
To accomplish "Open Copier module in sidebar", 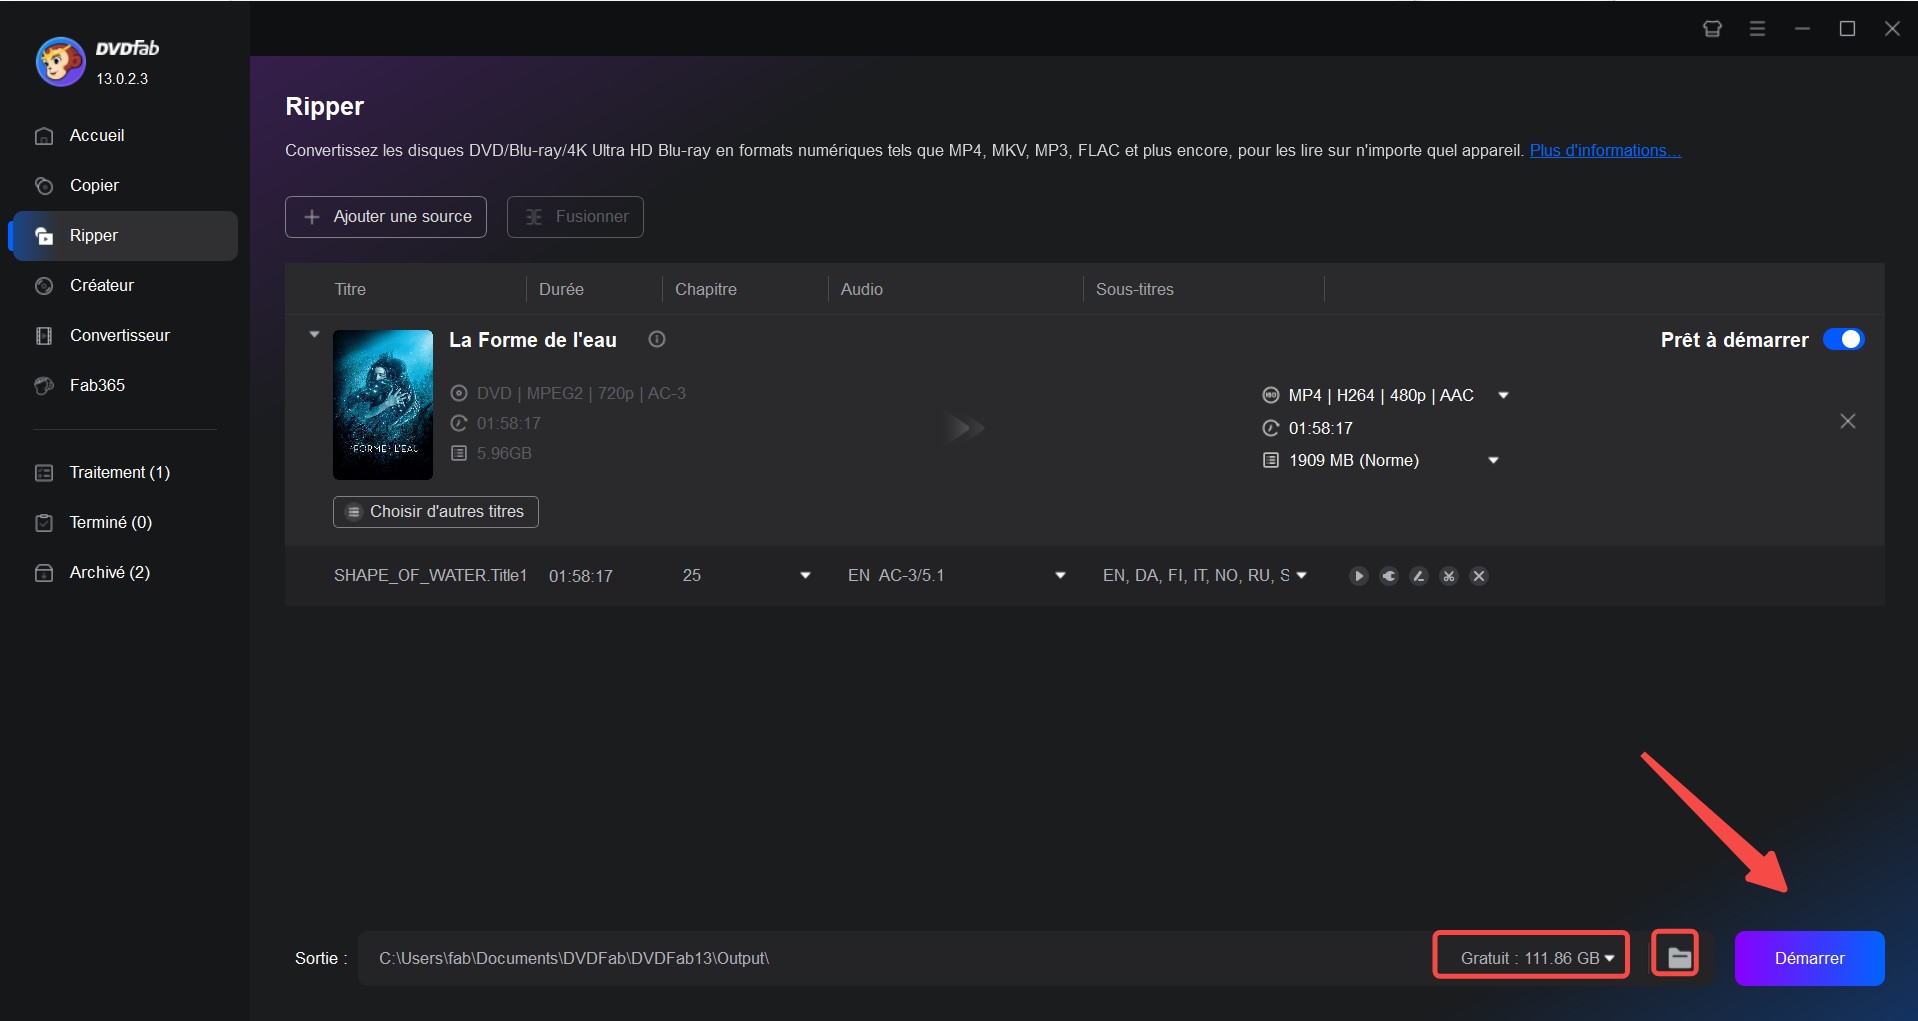I will (123, 185).
